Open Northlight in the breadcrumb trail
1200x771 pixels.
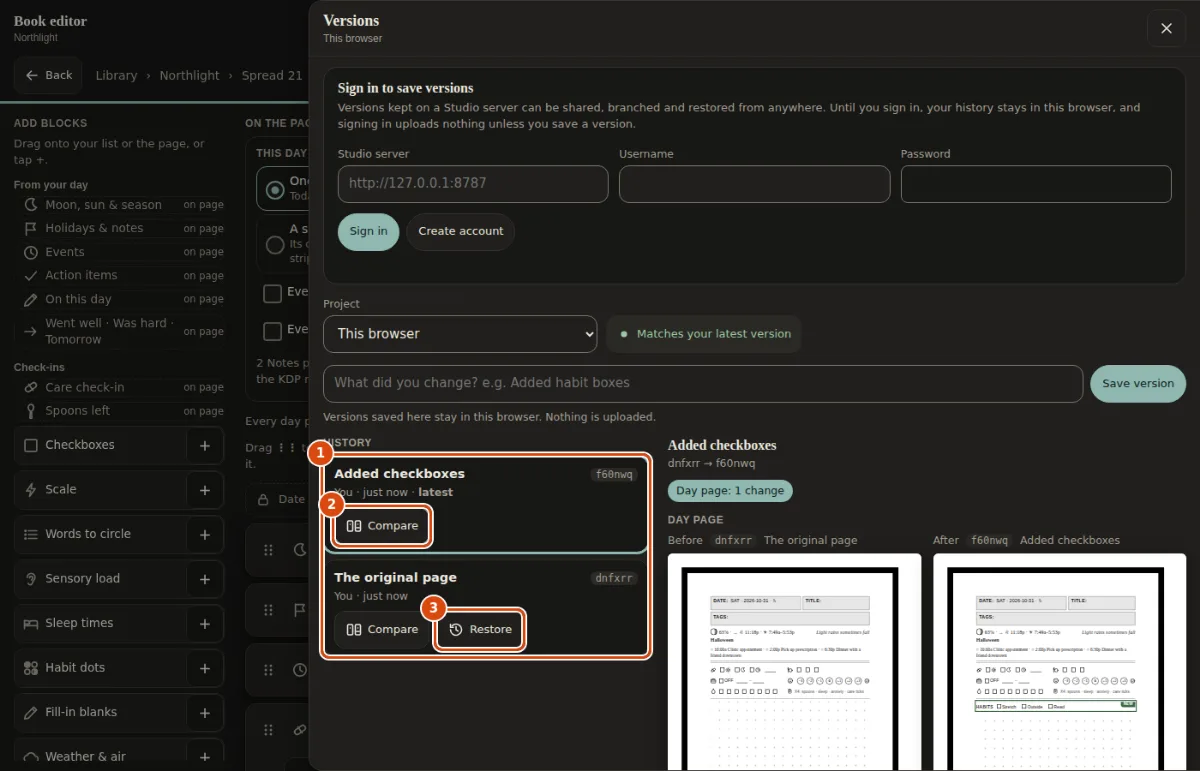coord(189,75)
